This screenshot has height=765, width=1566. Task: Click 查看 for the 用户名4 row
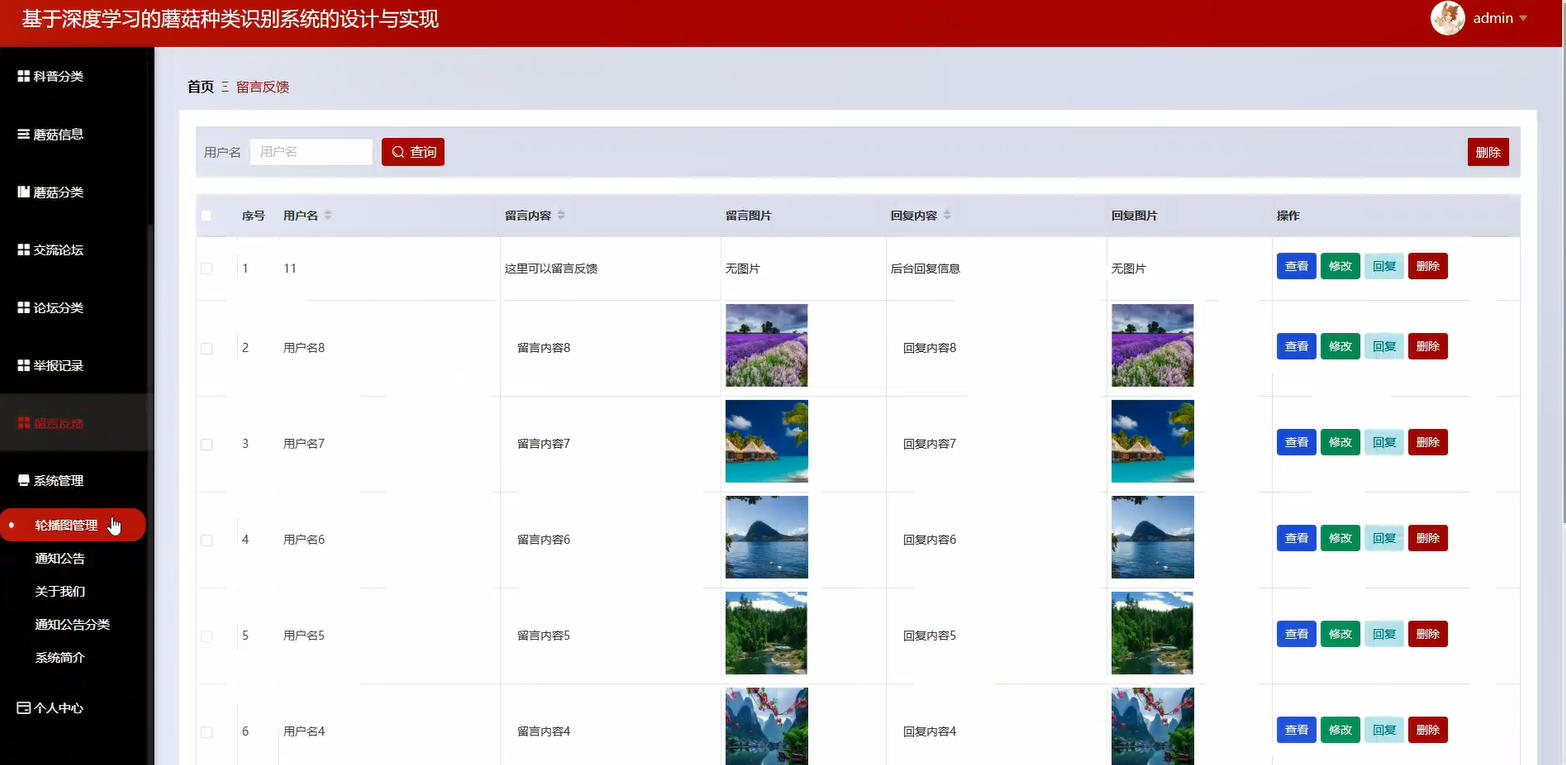pyautogui.click(x=1296, y=730)
